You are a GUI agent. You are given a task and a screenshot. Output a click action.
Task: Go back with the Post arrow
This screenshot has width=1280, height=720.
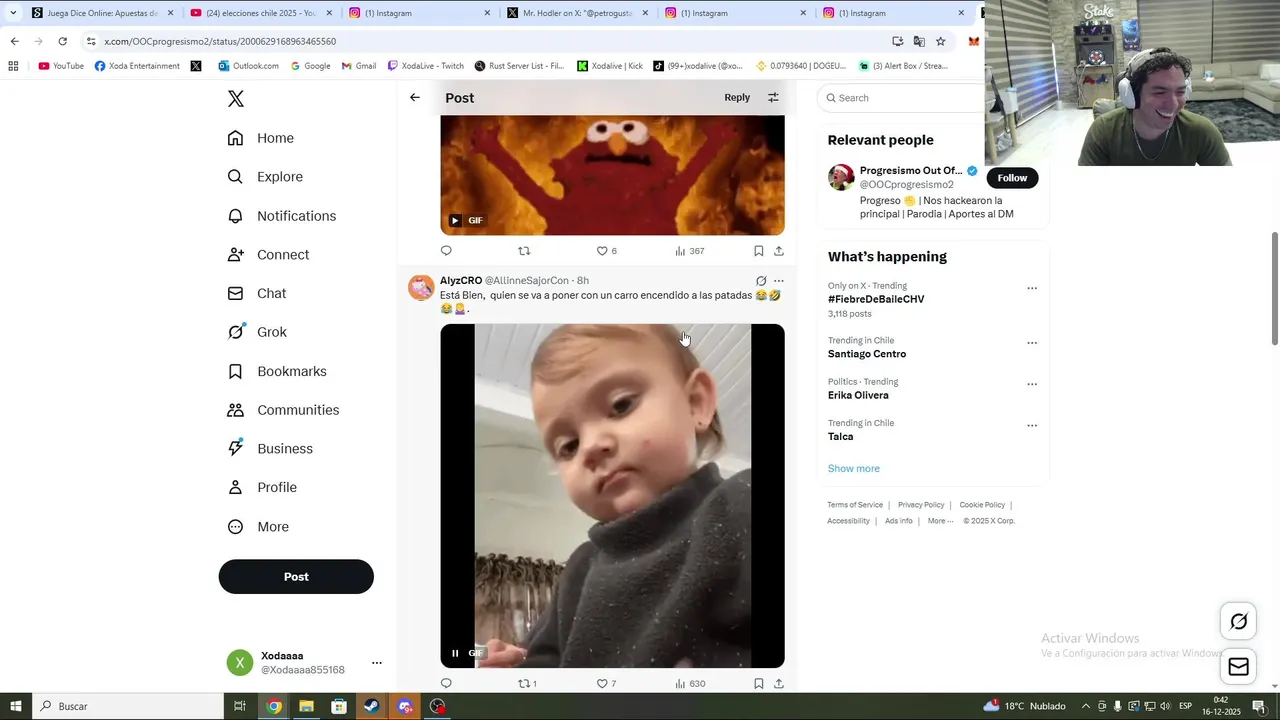pyautogui.click(x=415, y=97)
